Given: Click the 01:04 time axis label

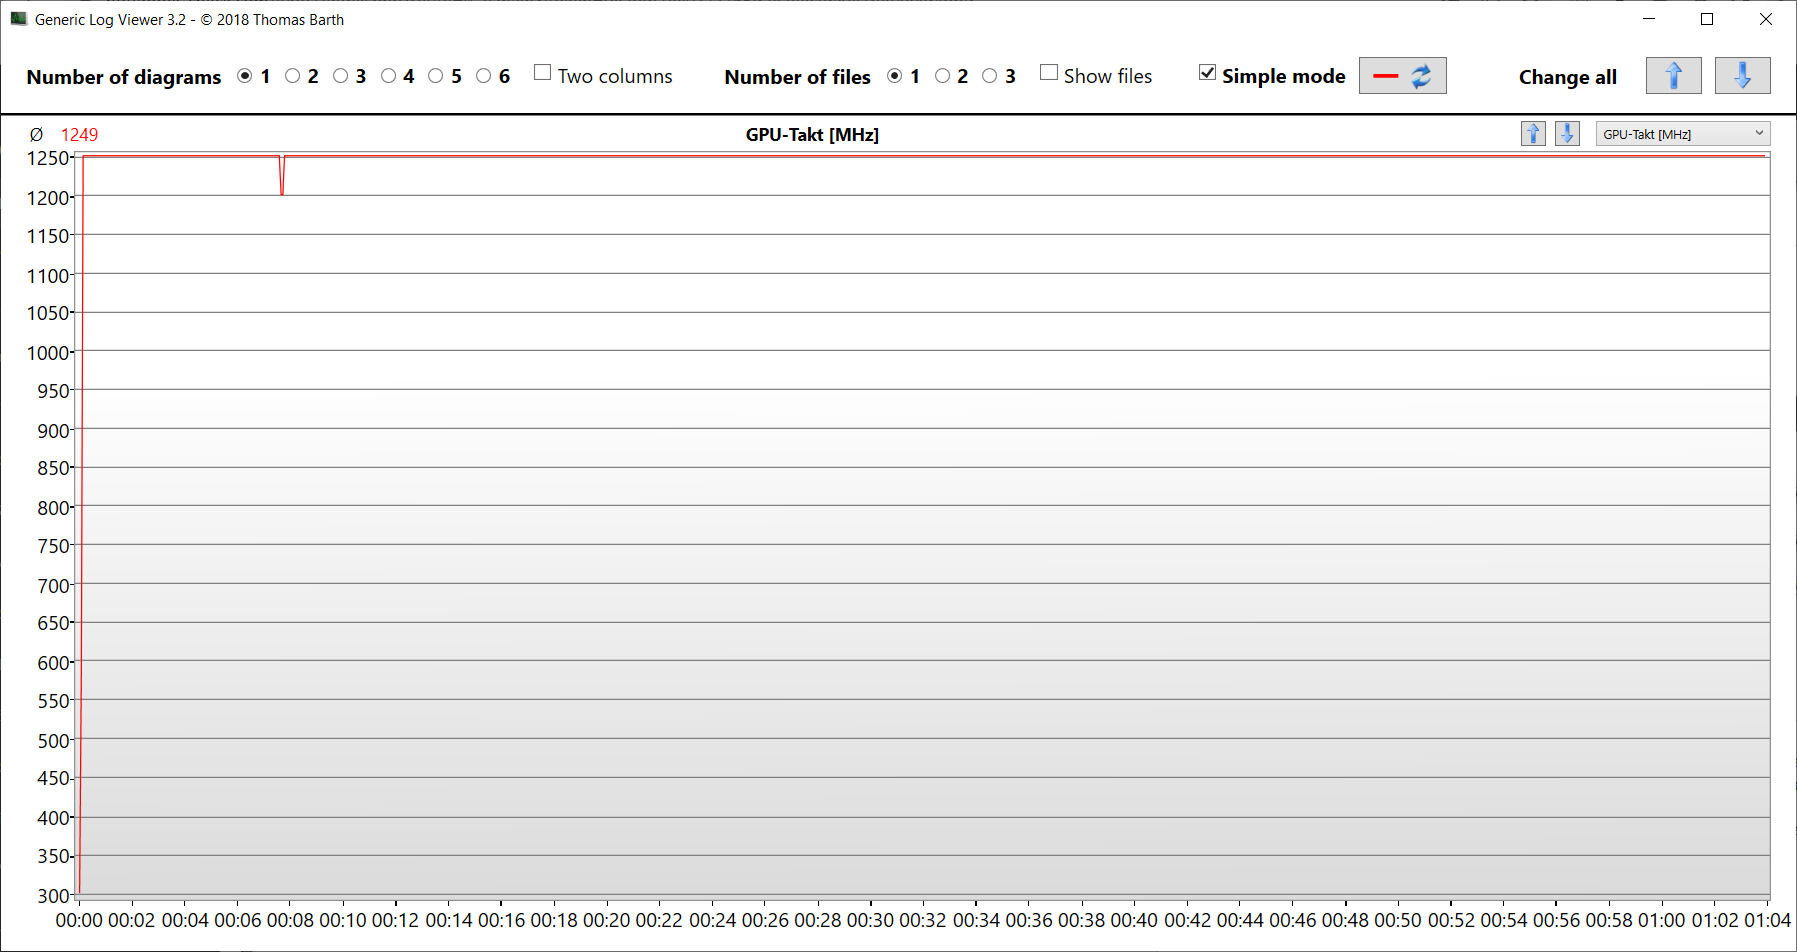Looking at the screenshot, I should coord(1767,920).
